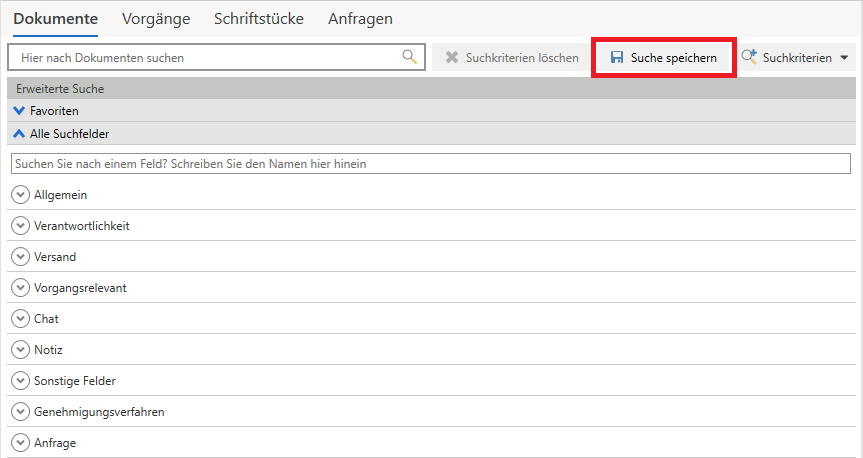This screenshot has height=458, width=863.
Task: Expand the Notiz search fields
Action: click(x=20, y=349)
